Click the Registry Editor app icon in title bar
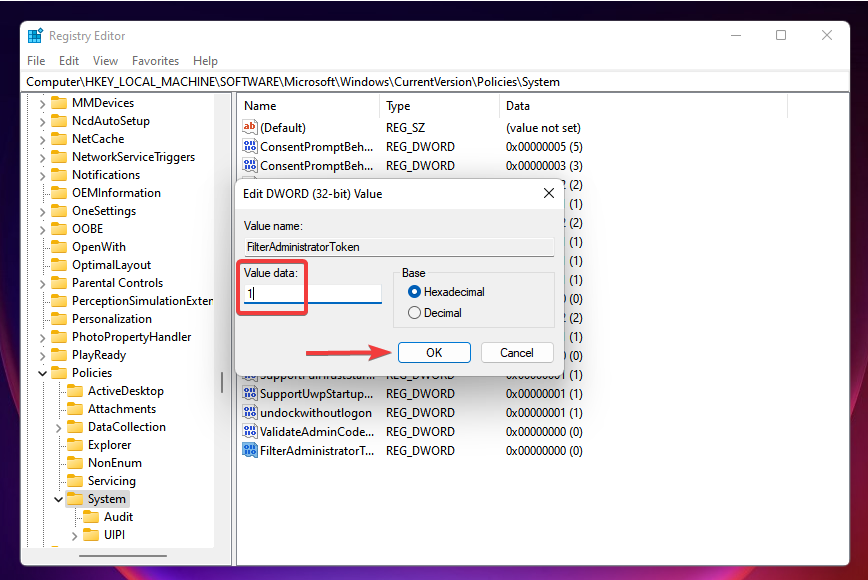This screenshot has height=580, width=868. coord(35,36)
